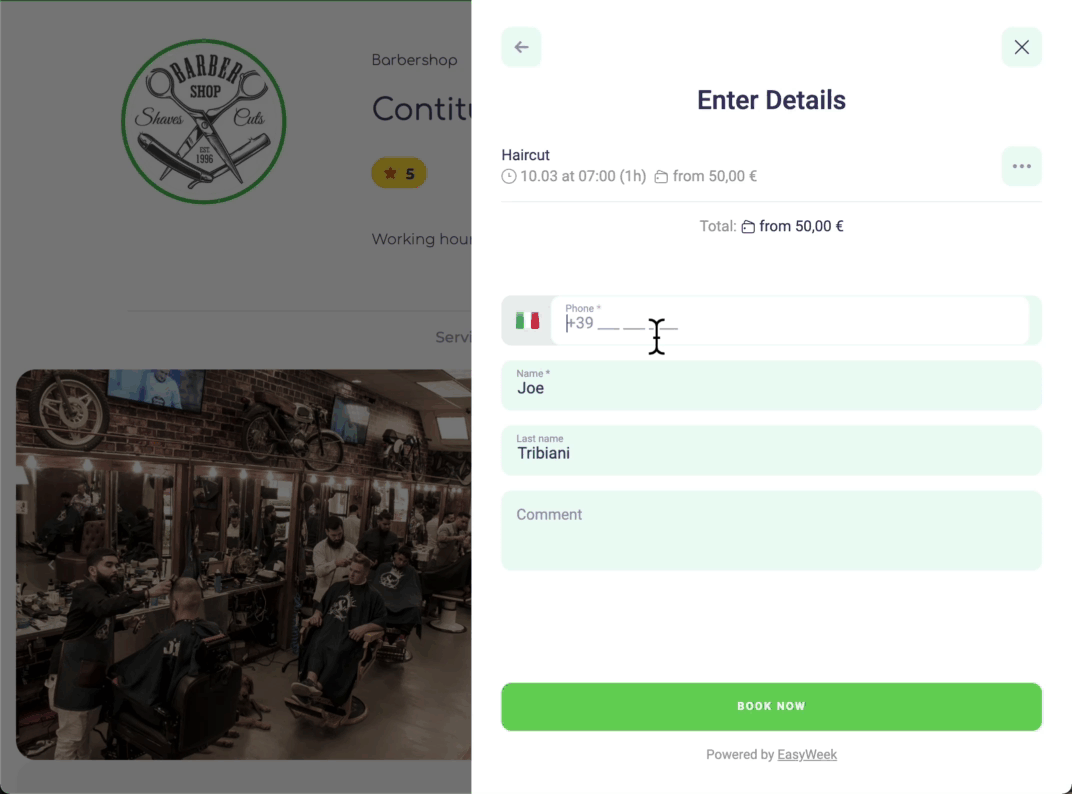Click the Comment text area

click(771, 531)
